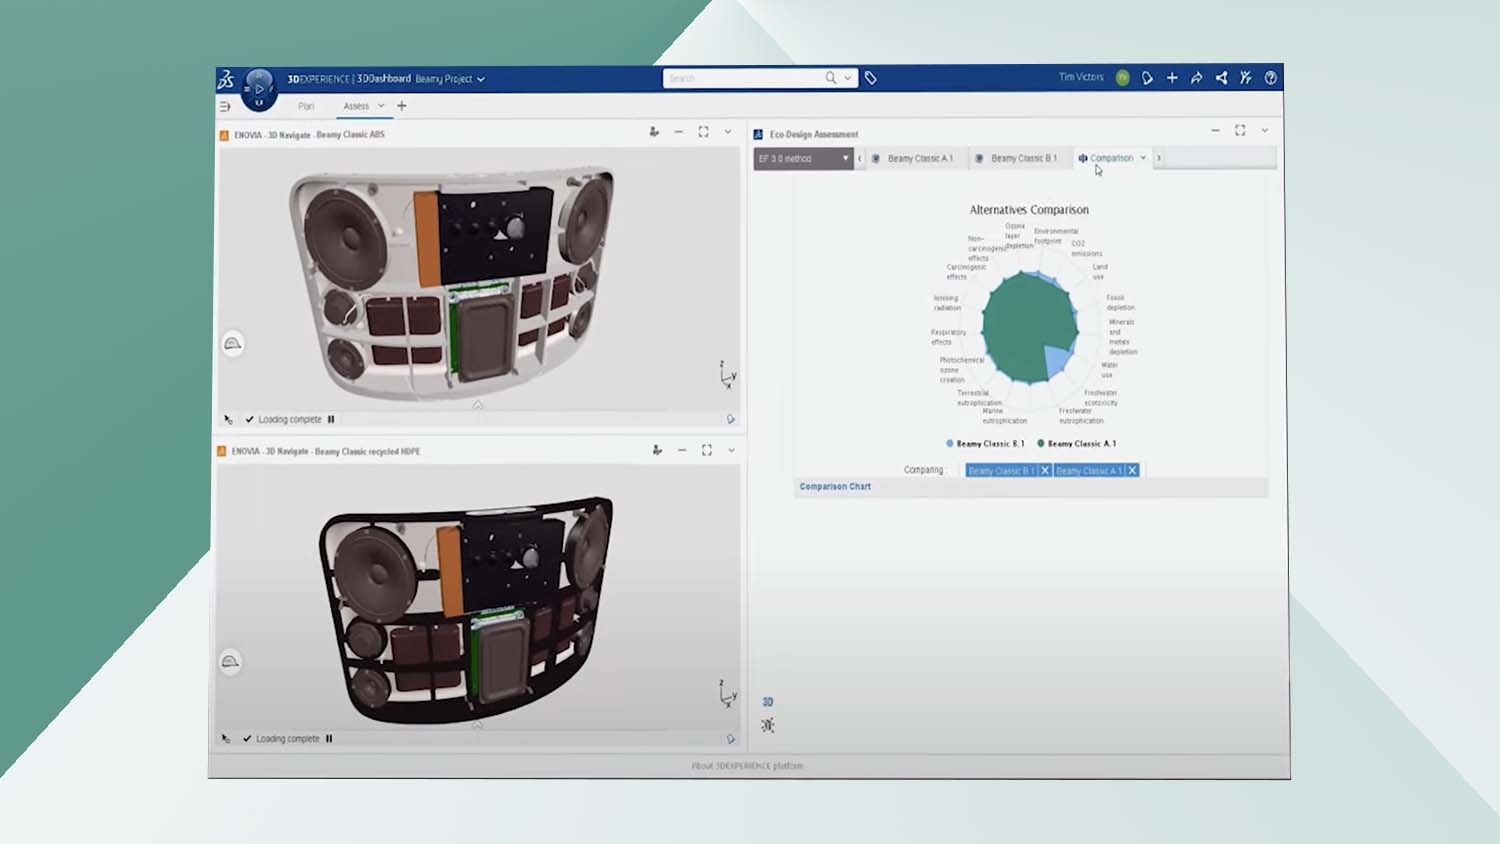Expand the Beamy Project dashboard dropdown

(x=481, y=79)
